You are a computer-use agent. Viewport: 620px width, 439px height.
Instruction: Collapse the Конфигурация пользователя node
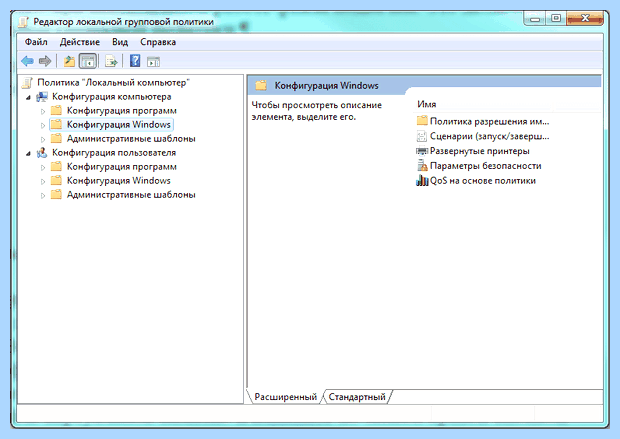coord(28,153)
